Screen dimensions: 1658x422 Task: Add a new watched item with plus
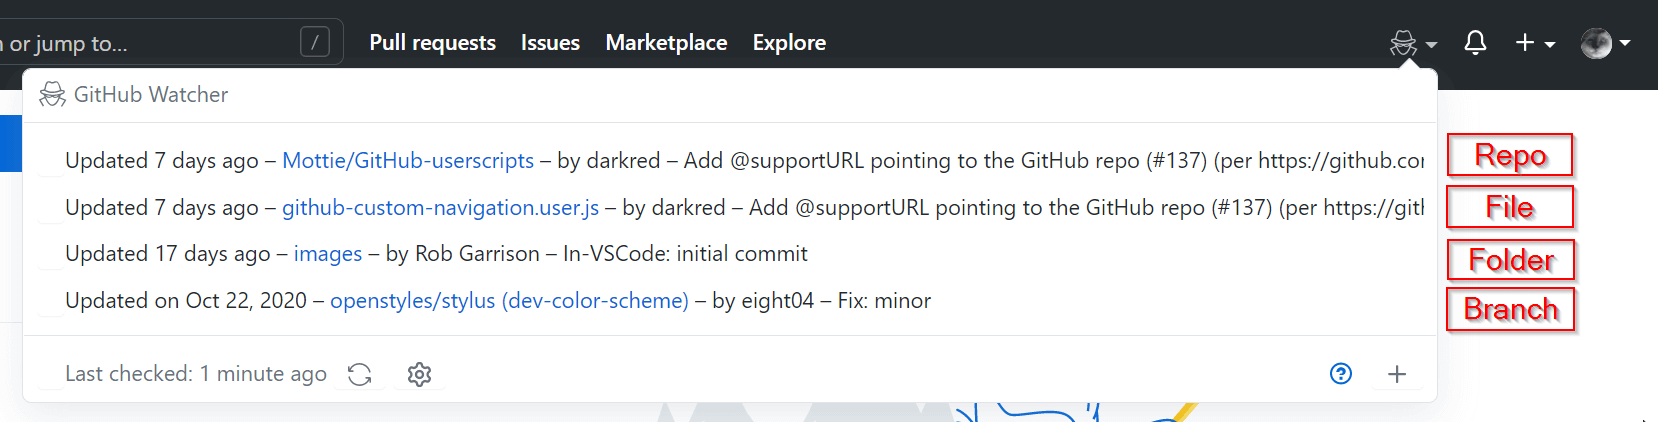pyautogui.click(x=1397, y=374)
